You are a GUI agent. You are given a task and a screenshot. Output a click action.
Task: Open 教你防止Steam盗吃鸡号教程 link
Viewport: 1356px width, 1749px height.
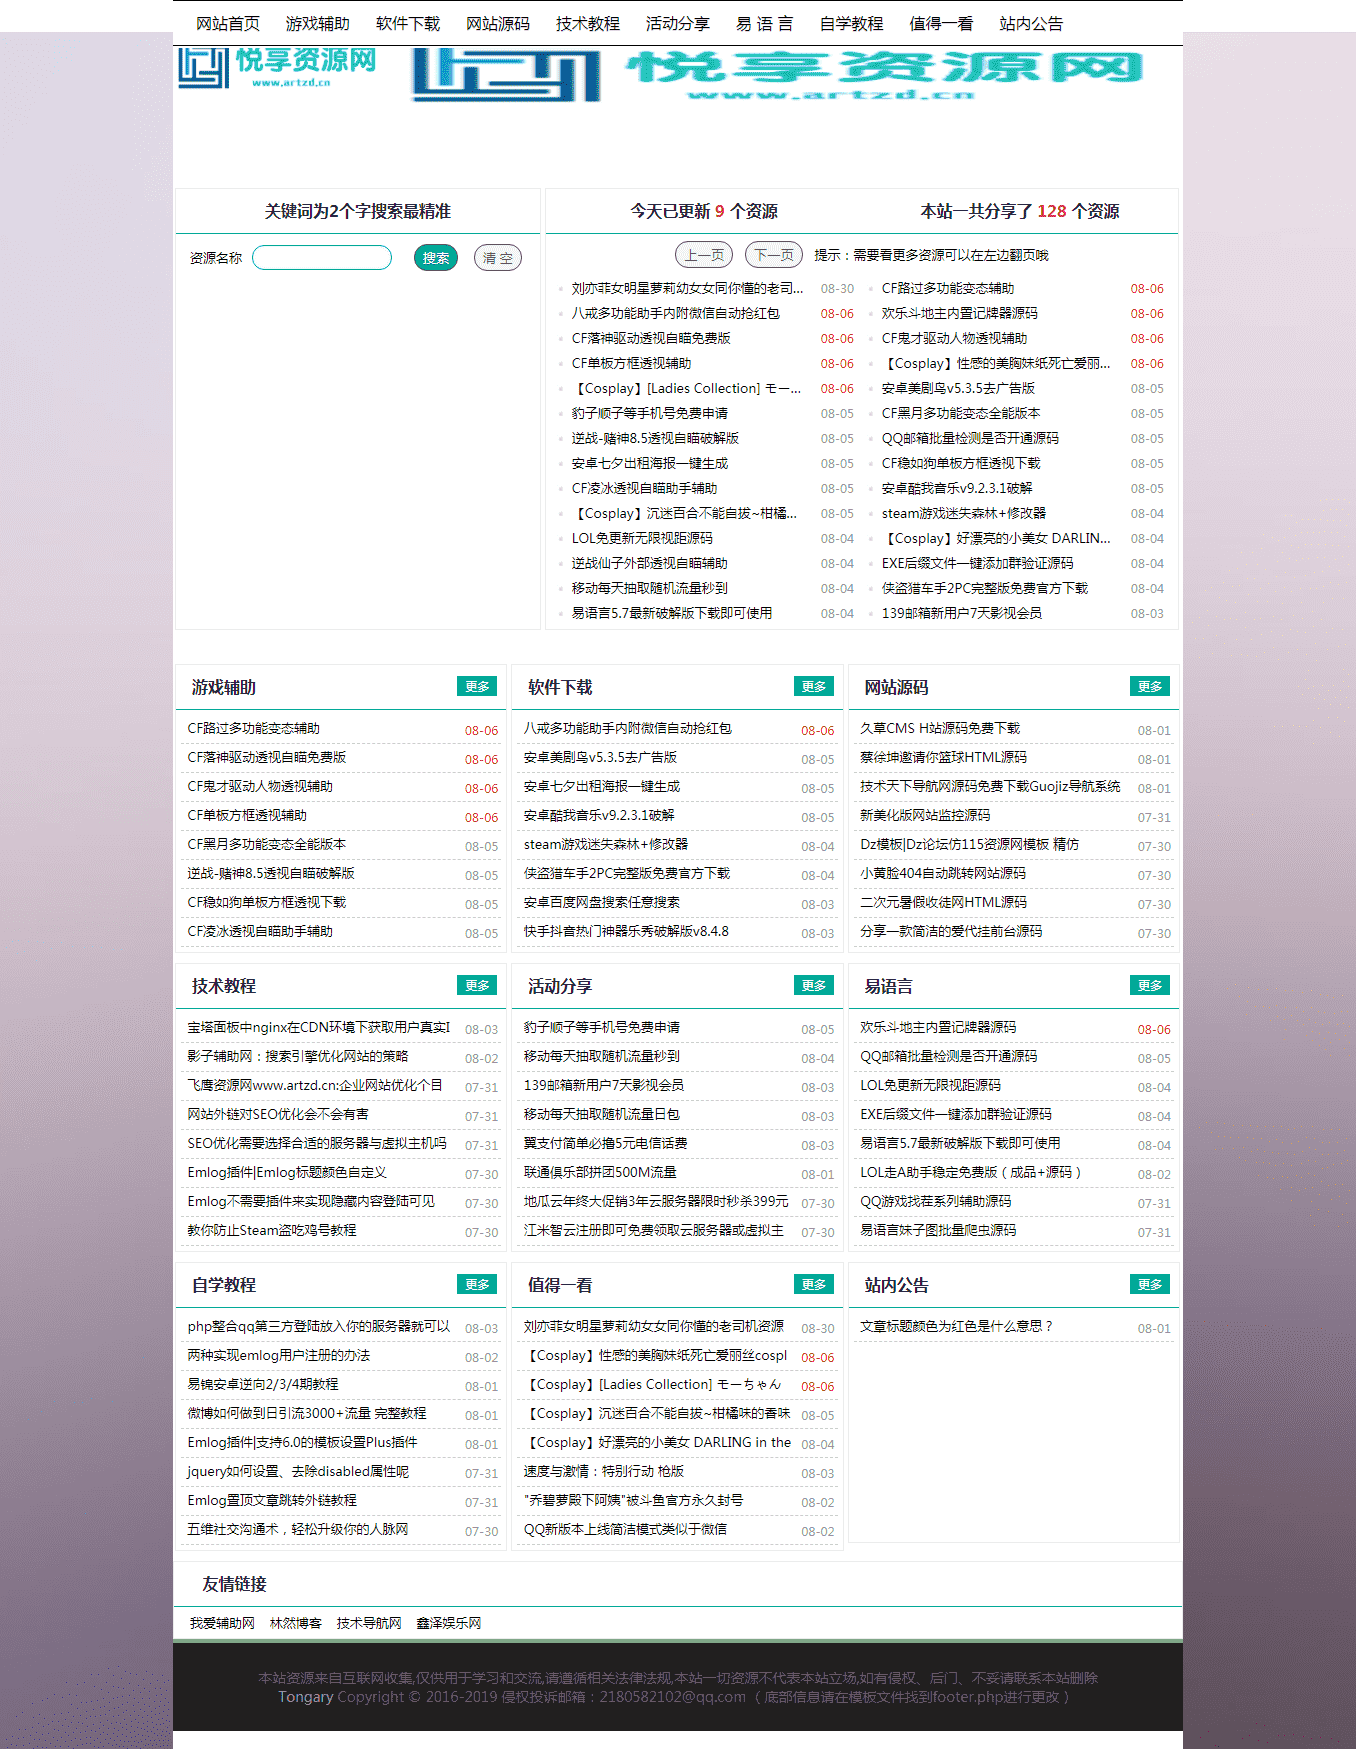272,1230
